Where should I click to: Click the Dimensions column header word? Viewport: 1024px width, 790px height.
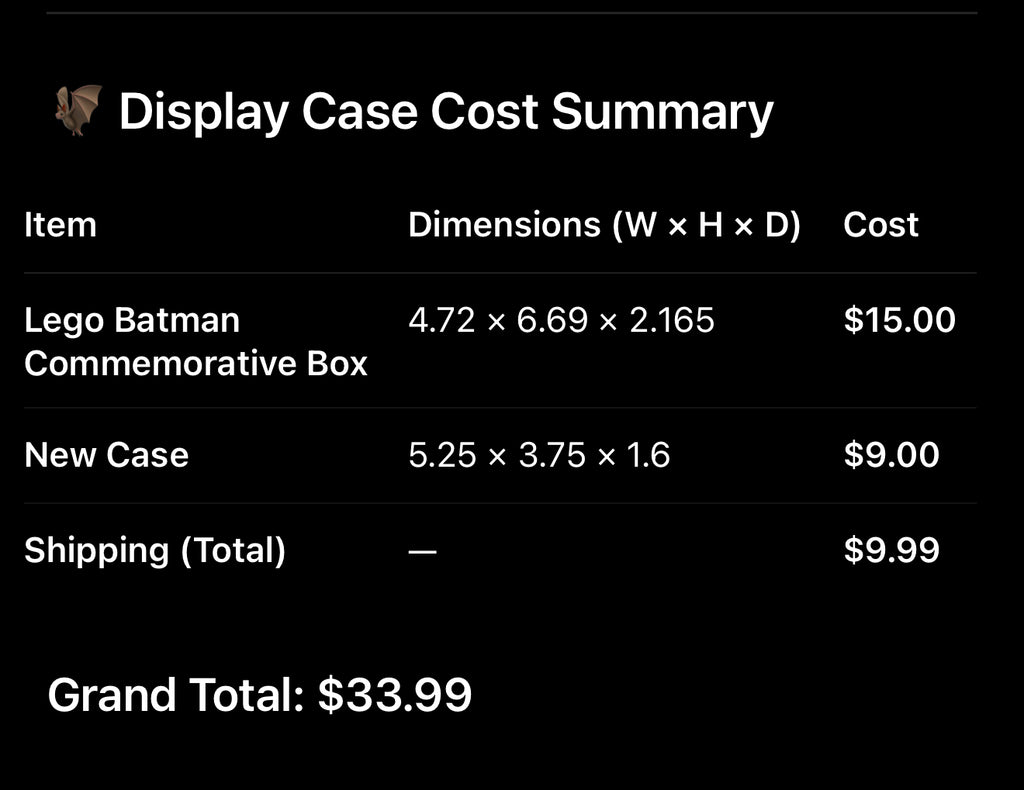[x=505, y=225]
